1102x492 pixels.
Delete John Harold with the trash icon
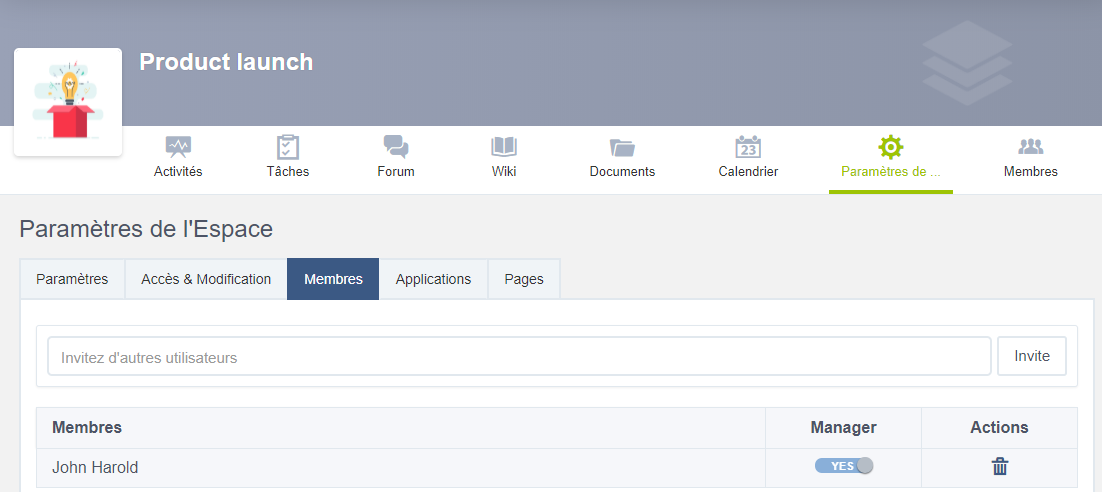pos(999,466)
